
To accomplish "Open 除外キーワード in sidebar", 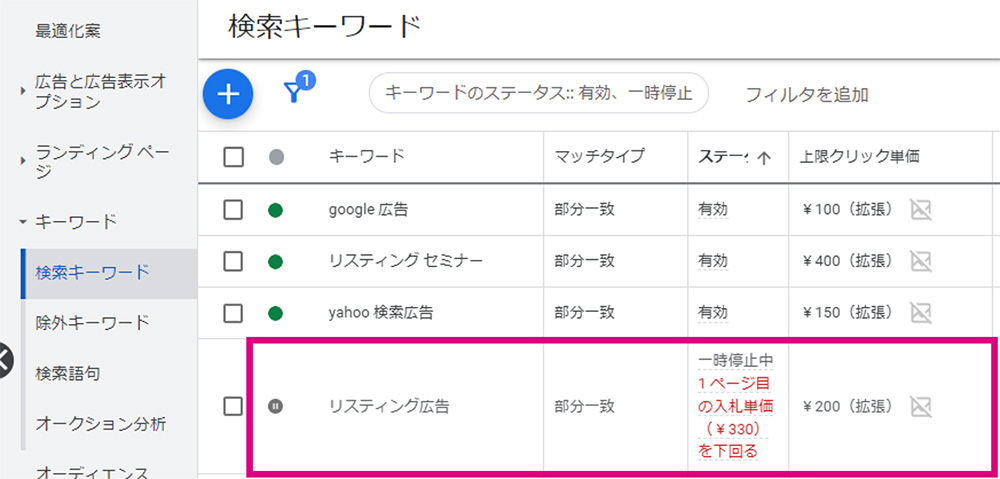I will tap(92, 323).
